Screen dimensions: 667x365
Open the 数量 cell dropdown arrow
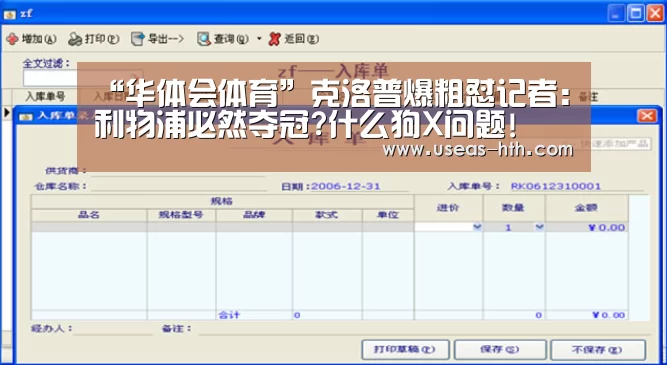point(539,227)
